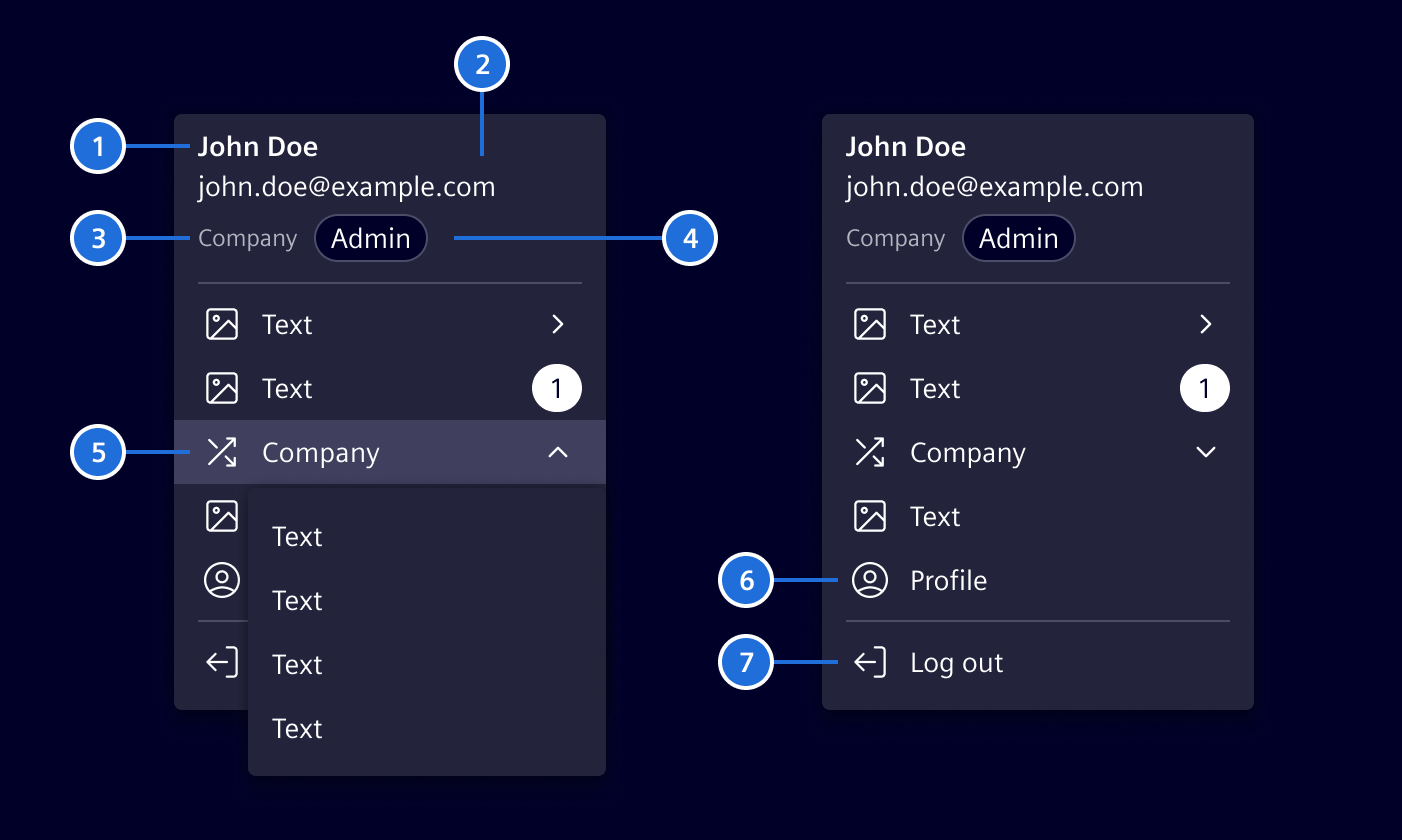
Task: Click the notification badge 1 in right menu
Action: point(1205,389)
